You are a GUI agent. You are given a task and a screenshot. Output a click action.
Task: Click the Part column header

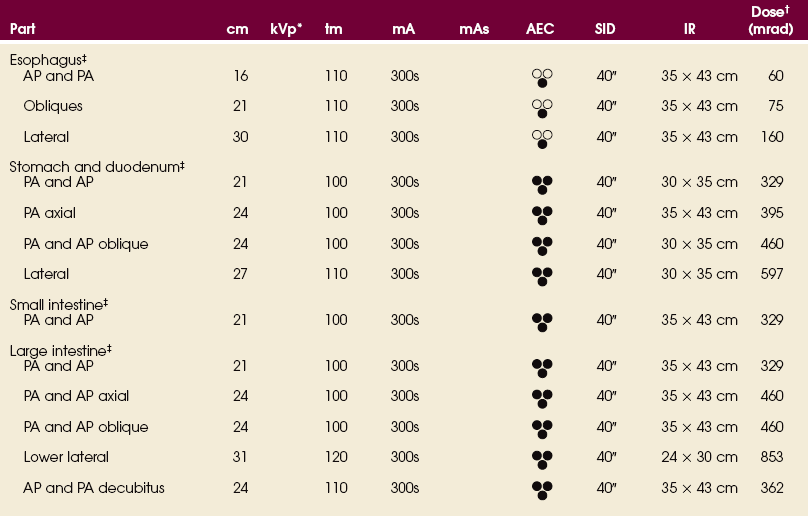click(x=23, y=30)
